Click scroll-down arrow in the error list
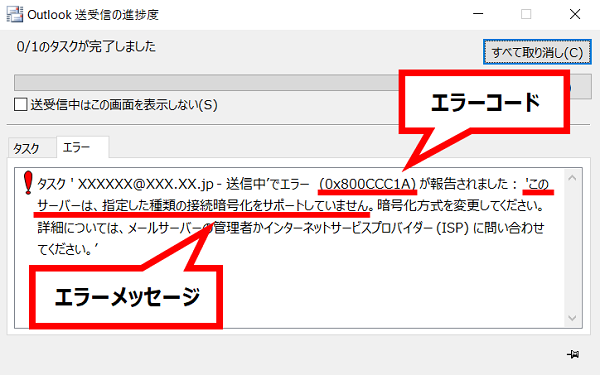Screen dimensions: 600x375 pyautogui.click(x=572, y=318)
